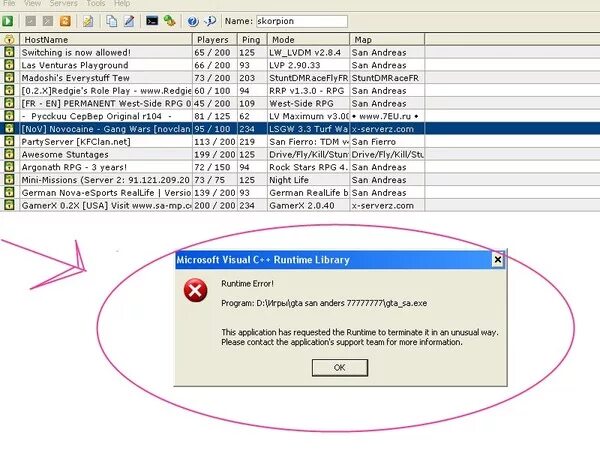This screenshot has height=450, width=600.
Task: Click lock icon for Awesome Stuntages
Action: [9, 154]
